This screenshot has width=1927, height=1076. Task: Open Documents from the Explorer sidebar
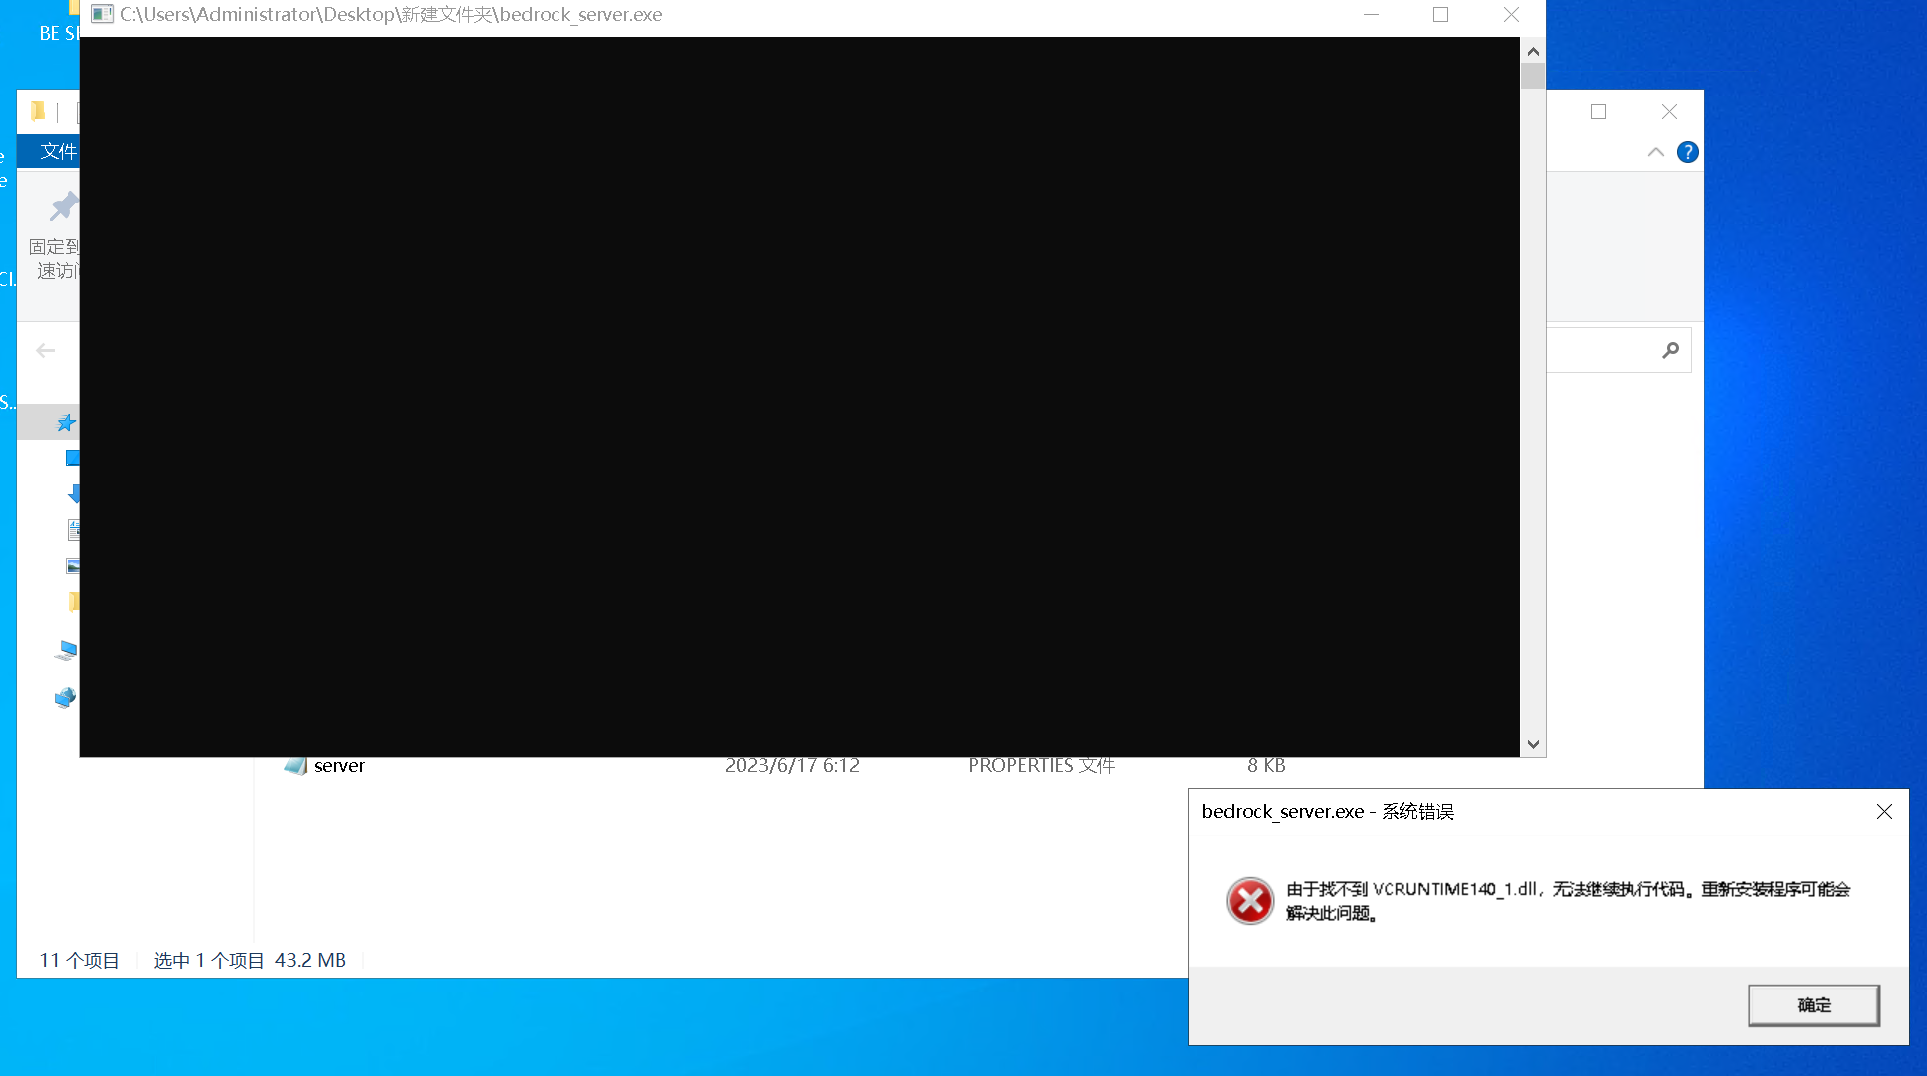click(x=73, y=530)
